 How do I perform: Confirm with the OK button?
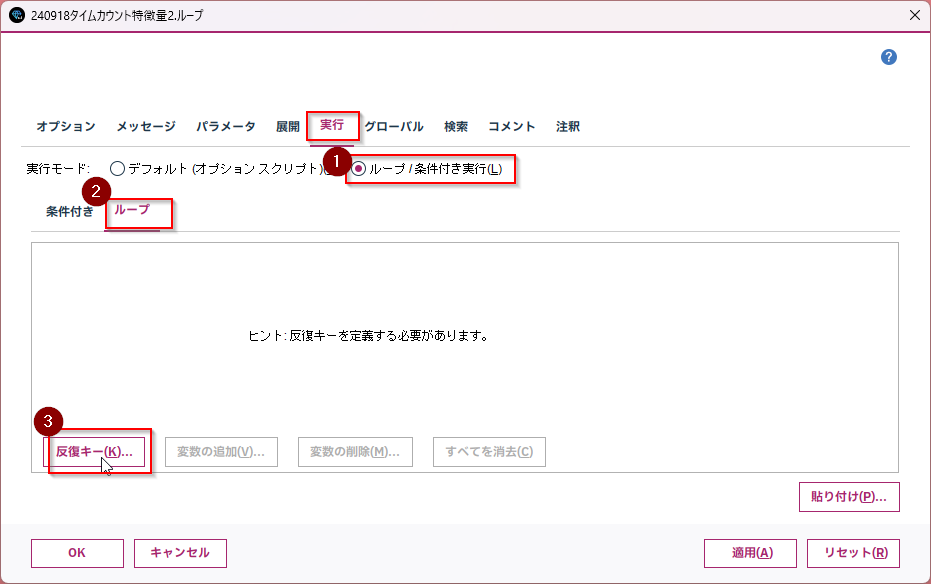[x=77, y=553]
